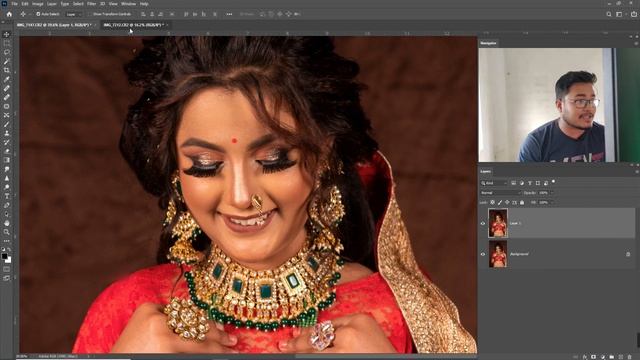Select the Rectangular Marquee tool
The height and width of the screenshot is (360, 640).
tap(7, 43)
